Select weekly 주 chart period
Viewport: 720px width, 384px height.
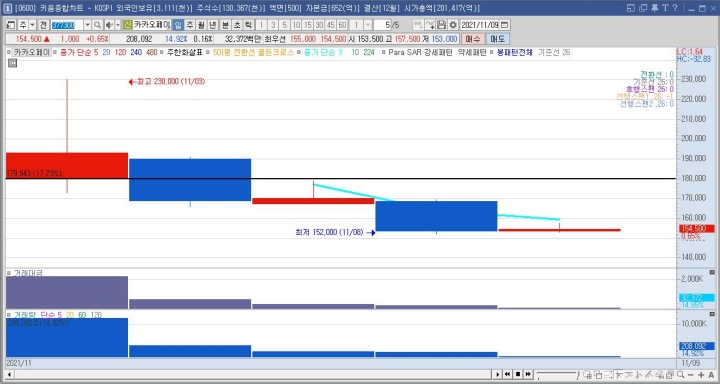point(190,25)
